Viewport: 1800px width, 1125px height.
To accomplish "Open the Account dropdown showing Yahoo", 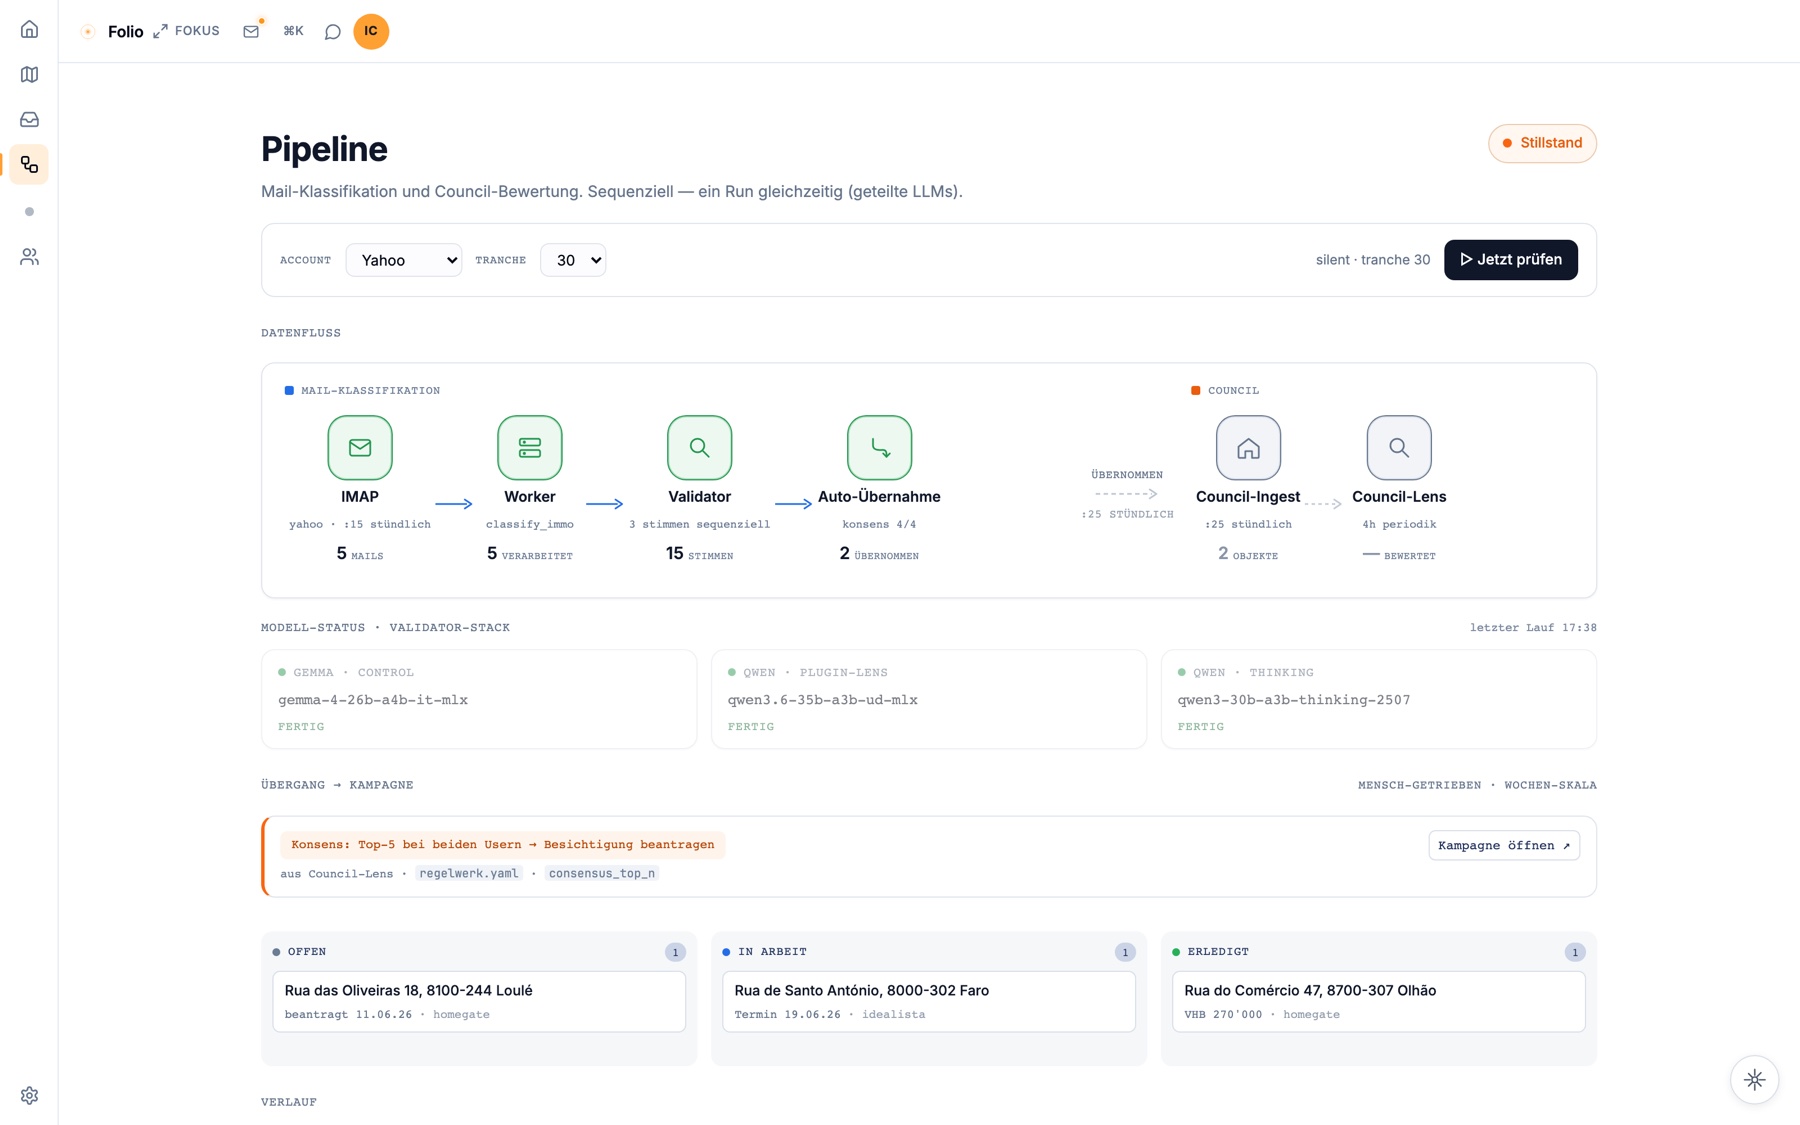I will pos(404,260).
